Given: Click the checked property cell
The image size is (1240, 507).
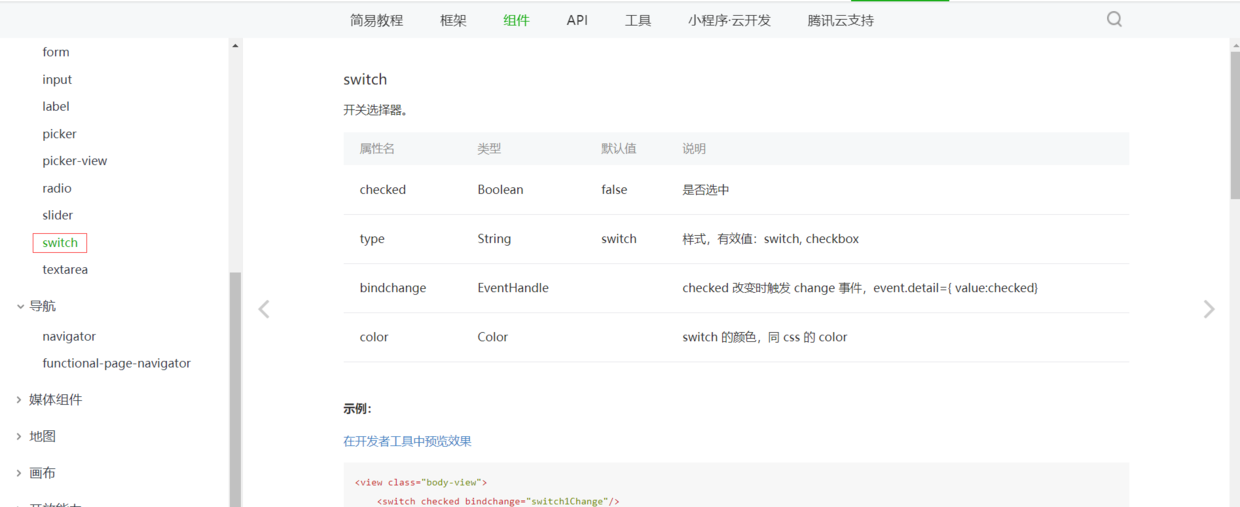Looking at the screenshot, I should [383, 189].
